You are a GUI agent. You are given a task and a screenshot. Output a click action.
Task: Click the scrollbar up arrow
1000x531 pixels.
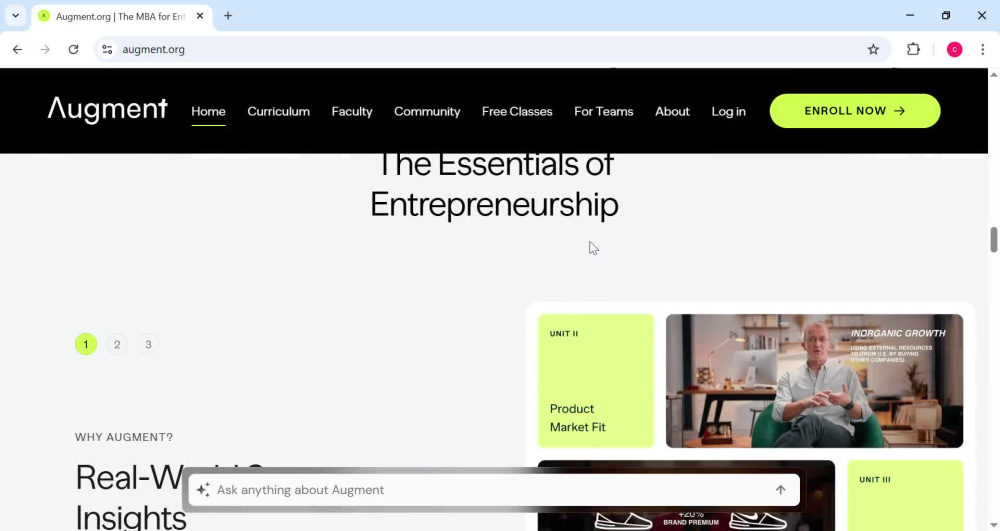tap(994, 75)
